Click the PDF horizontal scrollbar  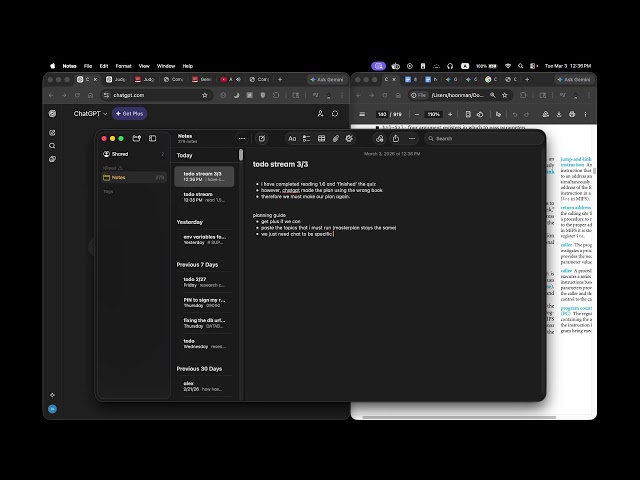click(459, 417)
